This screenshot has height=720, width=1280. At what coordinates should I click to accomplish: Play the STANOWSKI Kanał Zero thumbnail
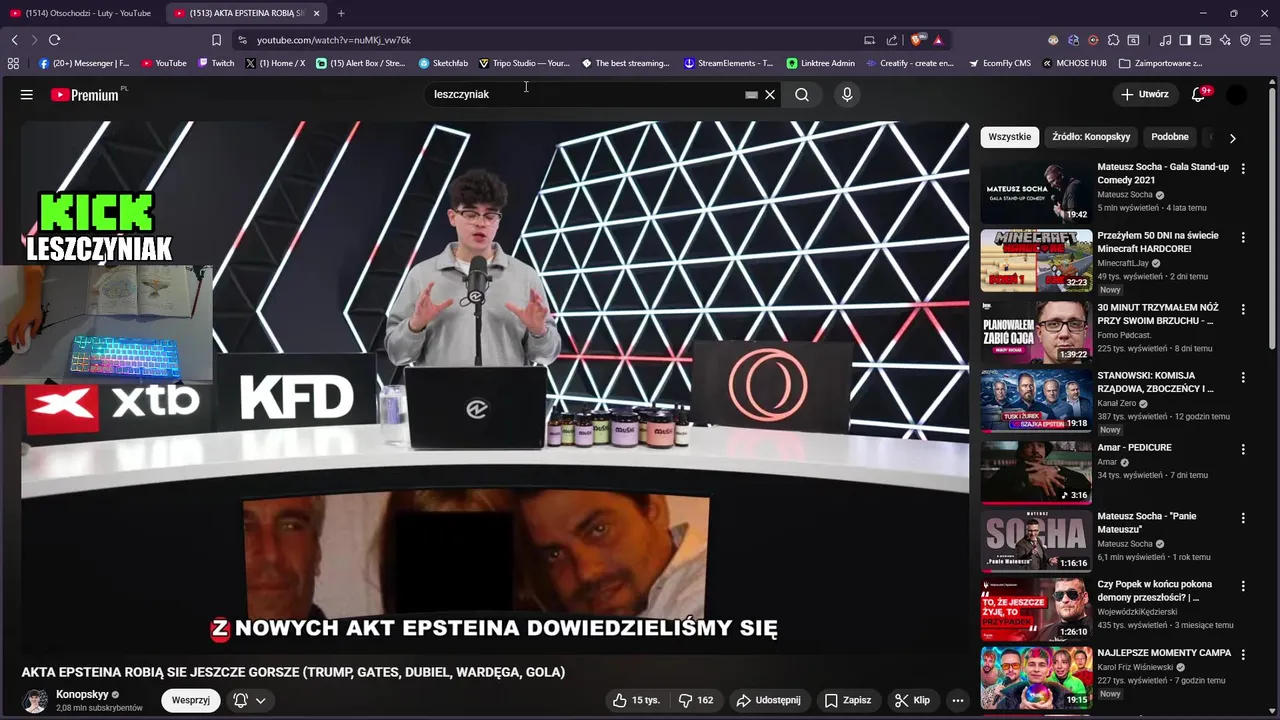point(1036,400)
